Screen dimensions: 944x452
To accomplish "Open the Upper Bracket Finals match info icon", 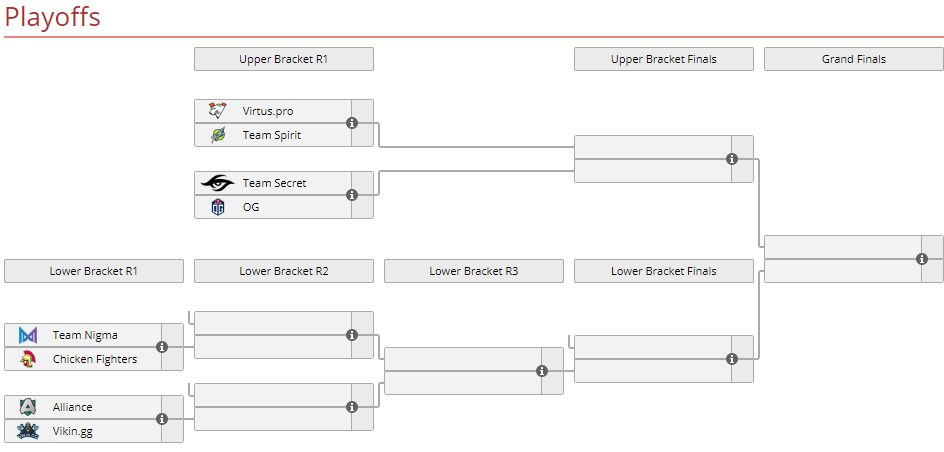I will [x=732, y=159].
